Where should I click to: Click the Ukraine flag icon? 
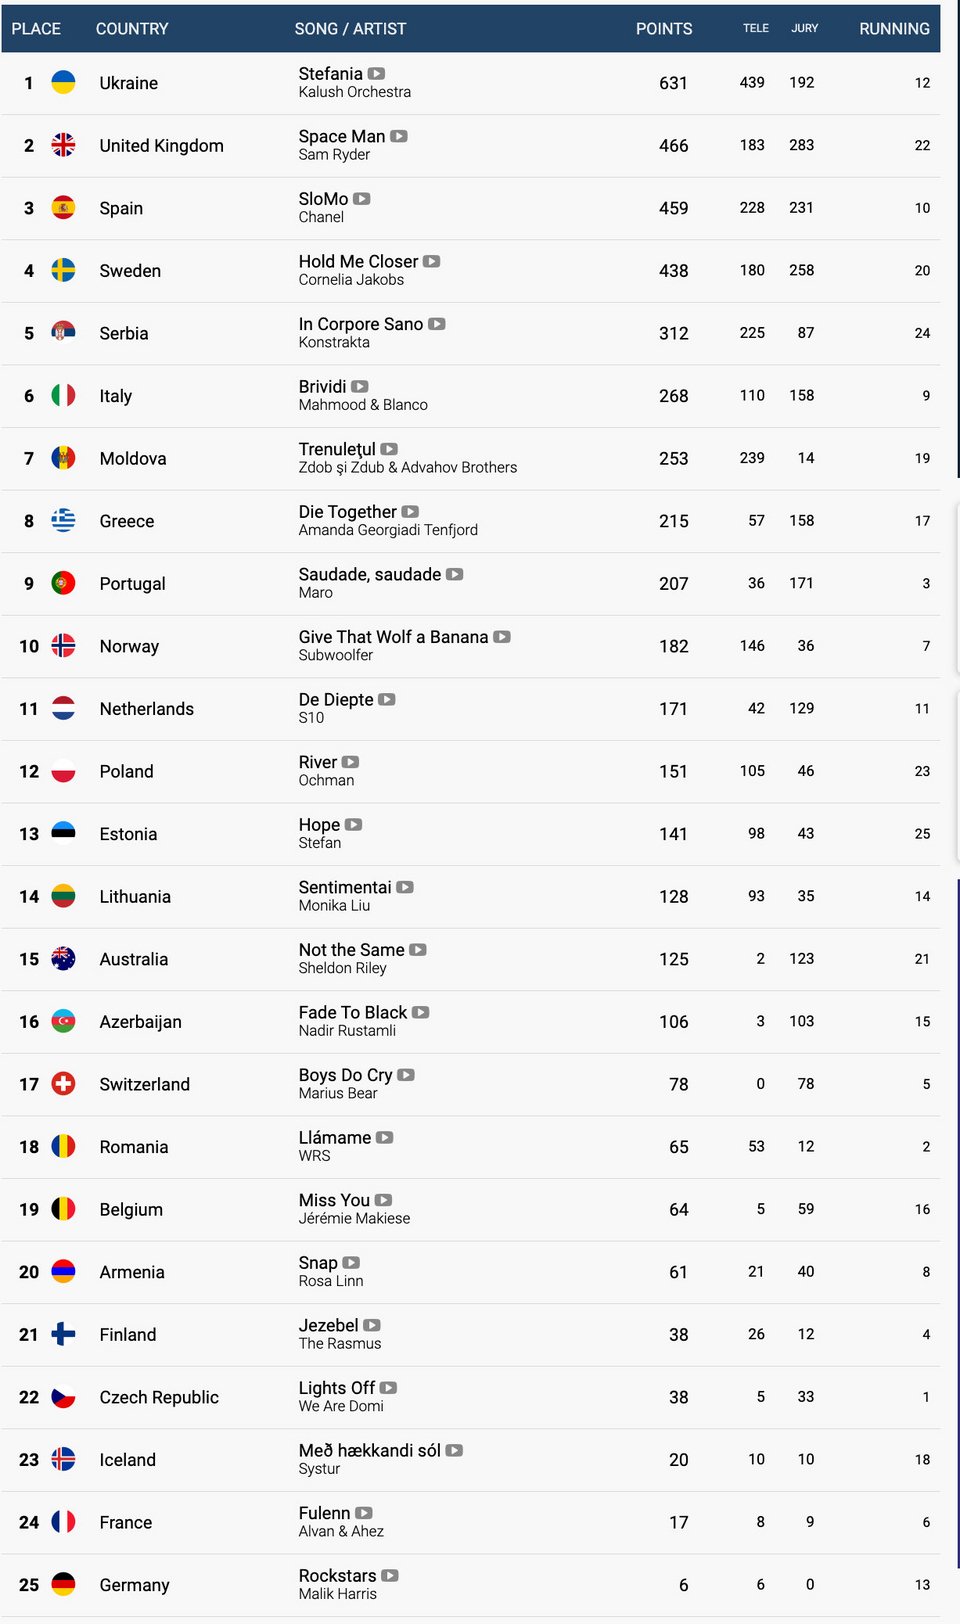63,83
